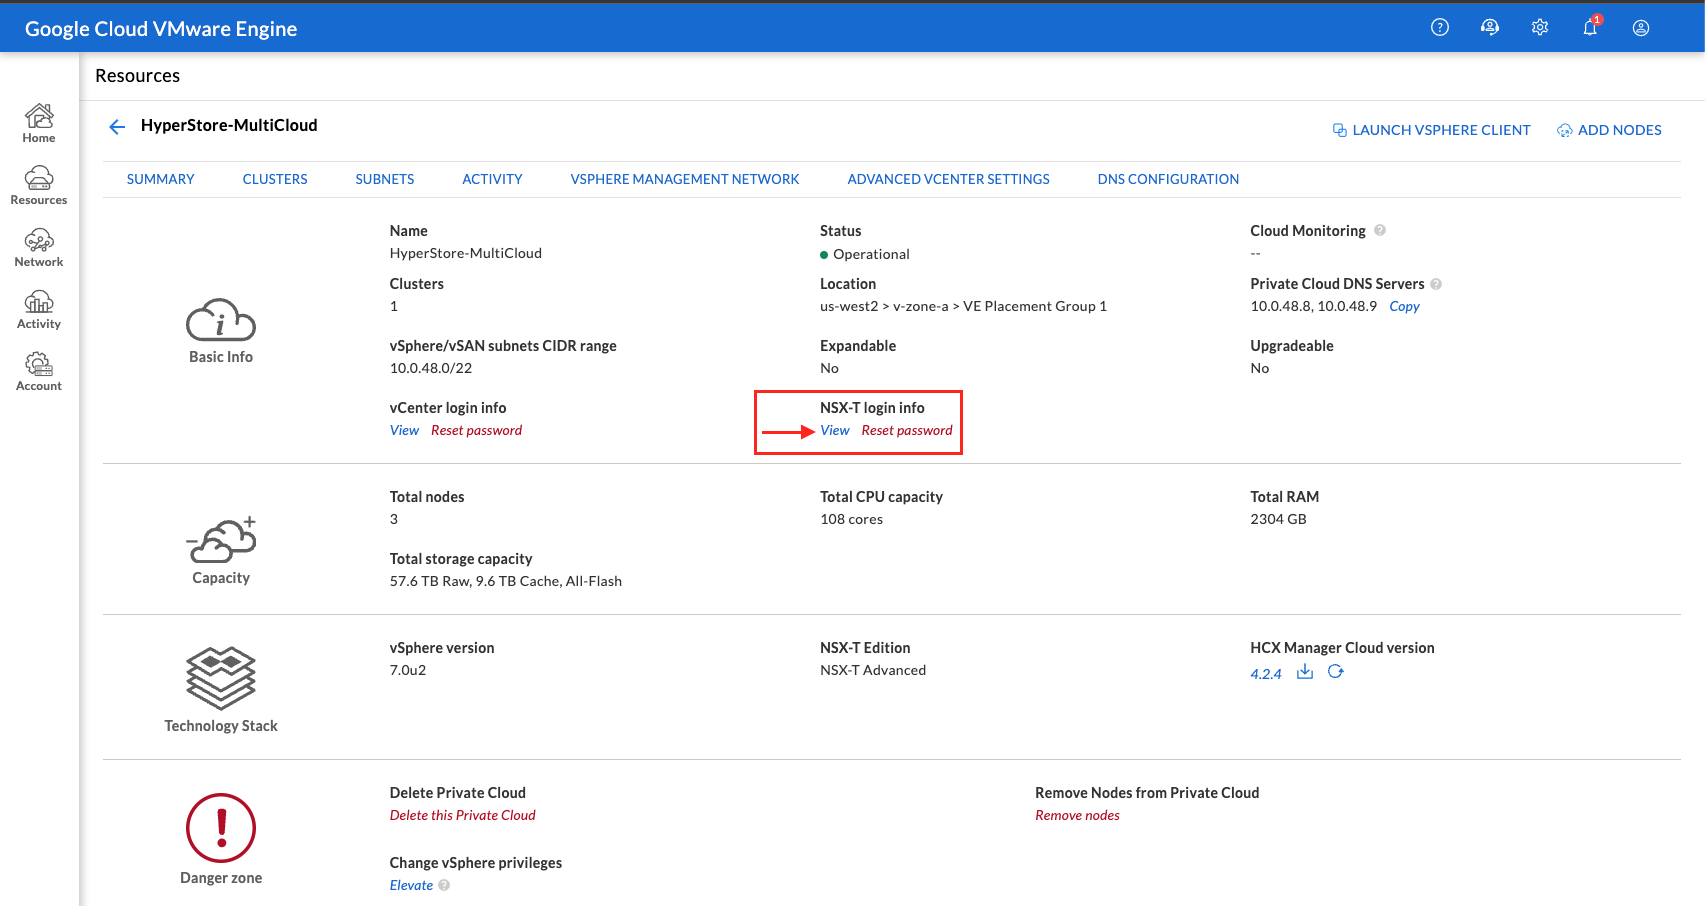
Task: Refresh the HCX Manager Cloud version
Action: point(1336,672)
